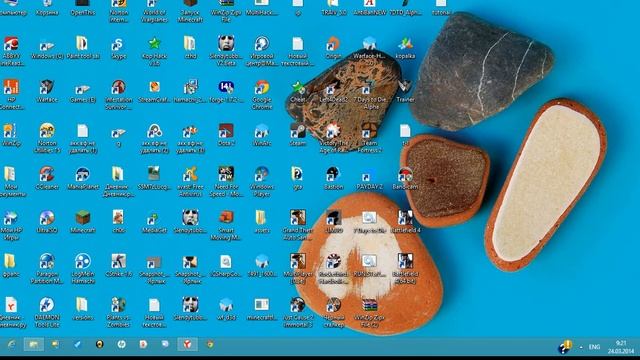This screenshot has height=360, width=640.
Task: Select the WinZip Zip File (2) archive
Action: pyautogui.click(x=369, y=312)
